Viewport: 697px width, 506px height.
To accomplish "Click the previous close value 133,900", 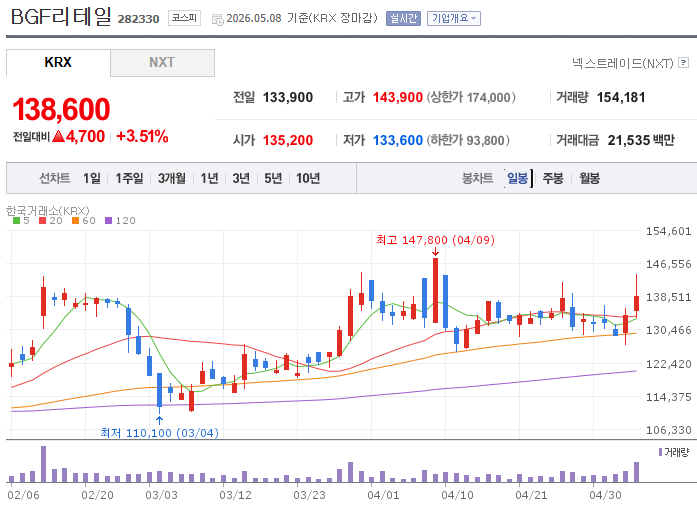I will 288,97.
